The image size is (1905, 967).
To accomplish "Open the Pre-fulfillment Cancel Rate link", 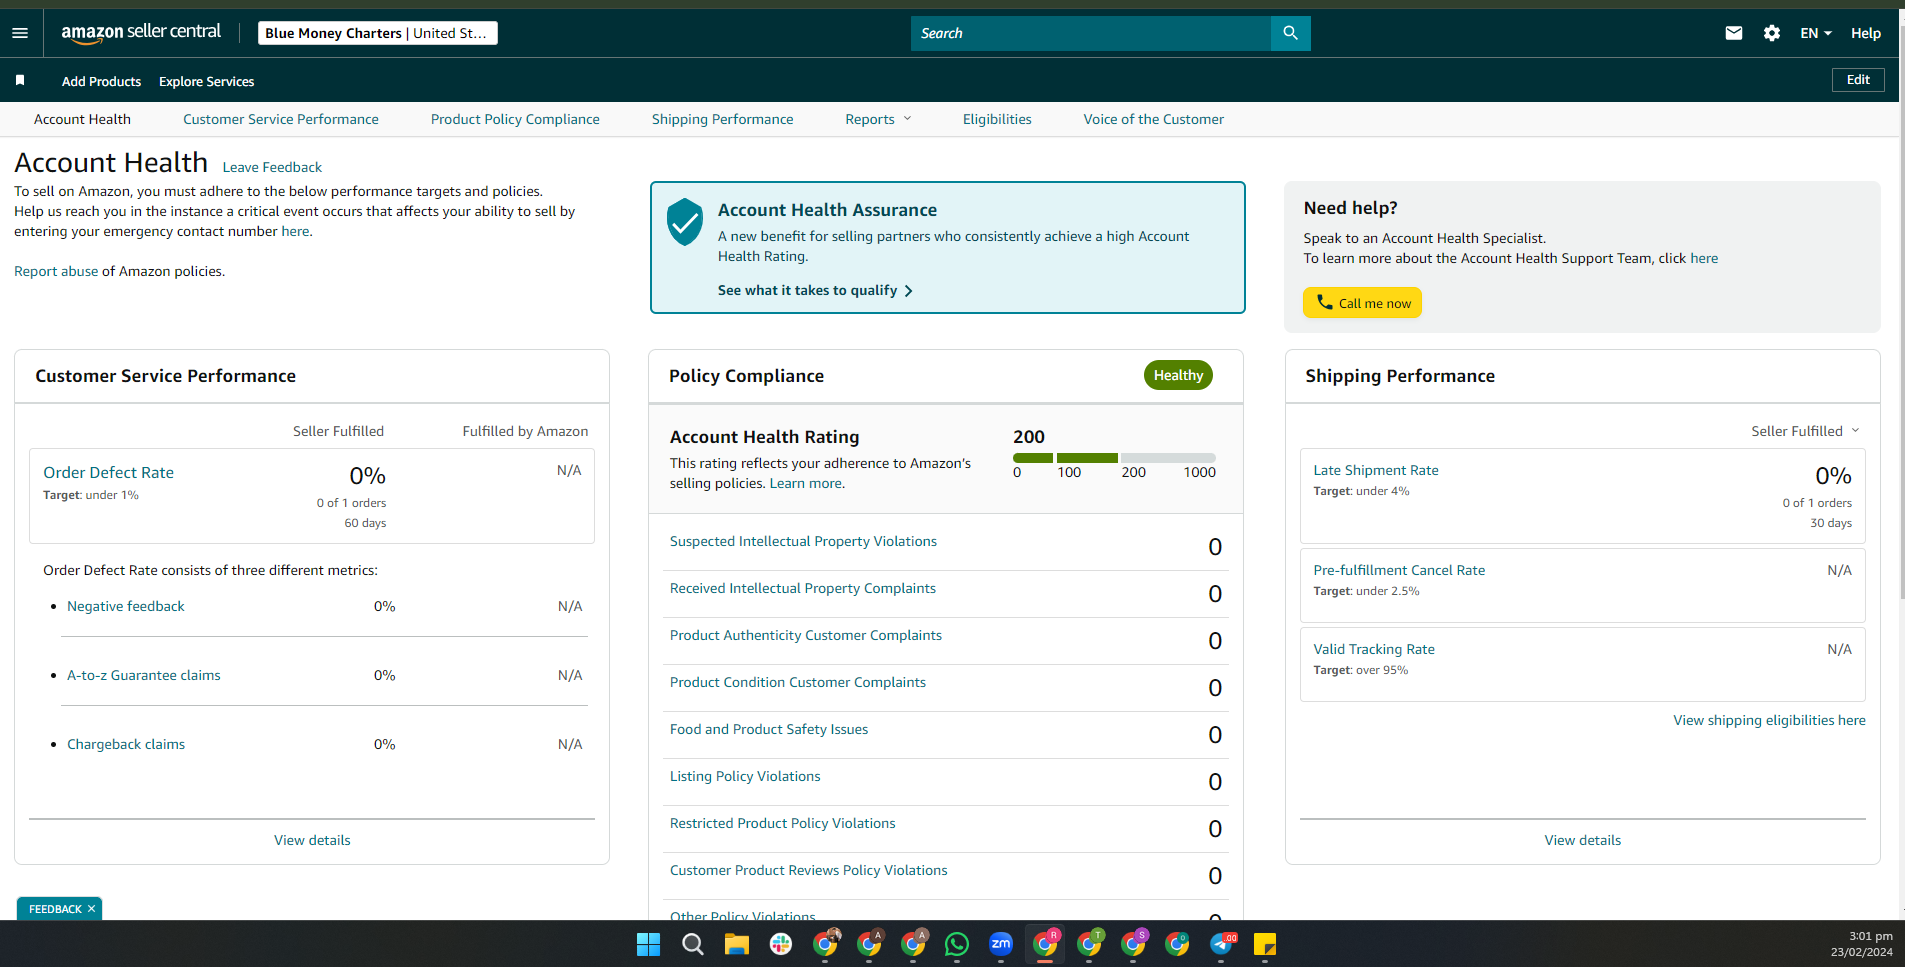I will [x=1399, y=570].
